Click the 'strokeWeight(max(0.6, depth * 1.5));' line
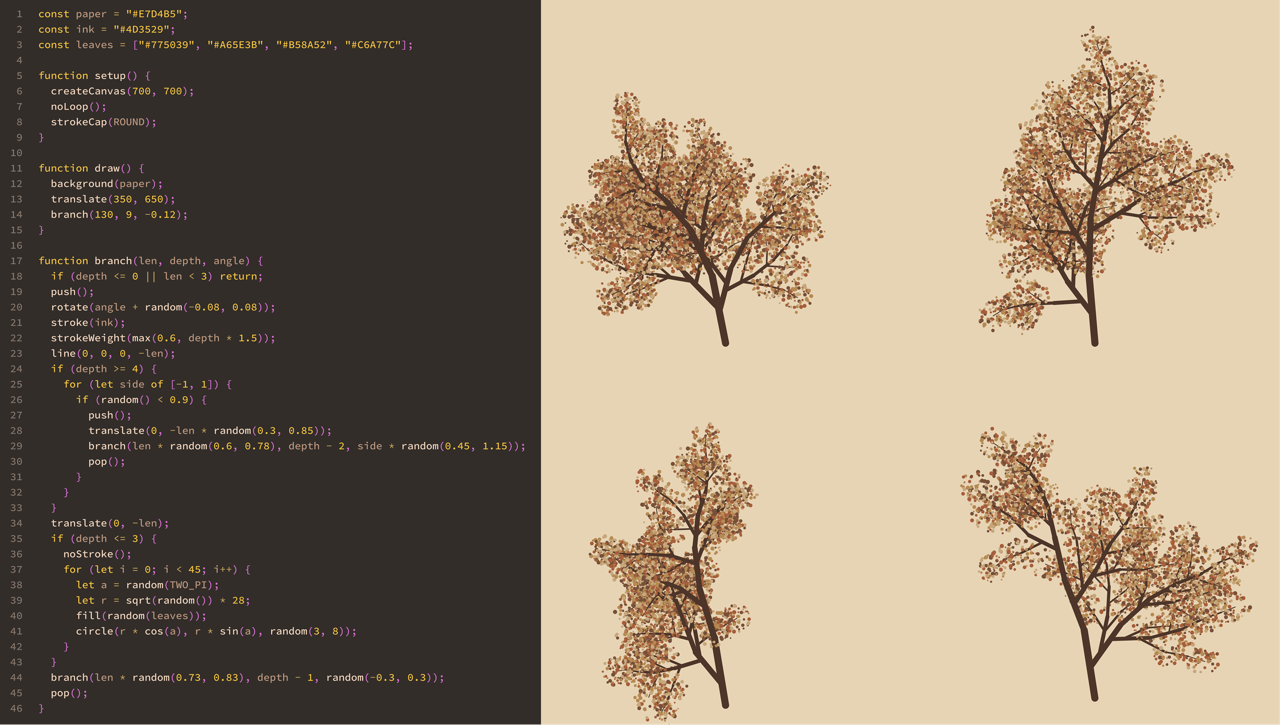The image size is (1280, 725). [x=163, y=338]
